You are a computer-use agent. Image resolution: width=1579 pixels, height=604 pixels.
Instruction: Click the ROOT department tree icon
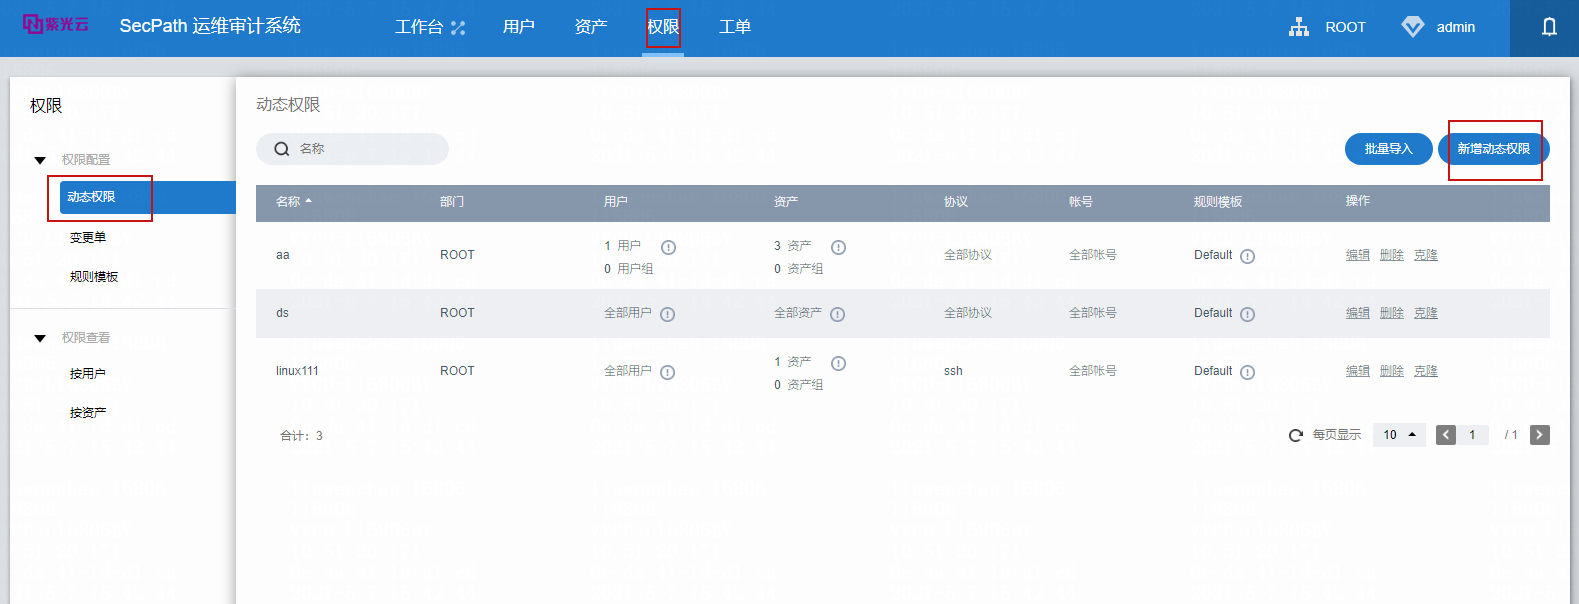tap(1299, 27)
